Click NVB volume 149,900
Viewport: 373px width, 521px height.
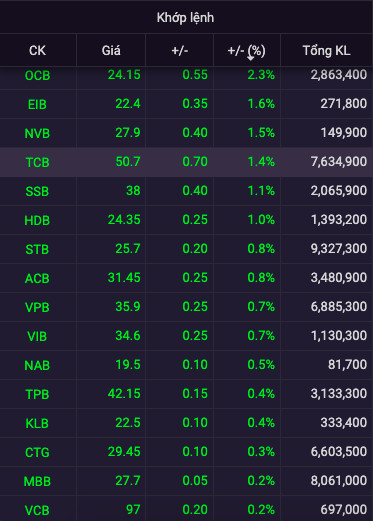click(x=344, y=133)
